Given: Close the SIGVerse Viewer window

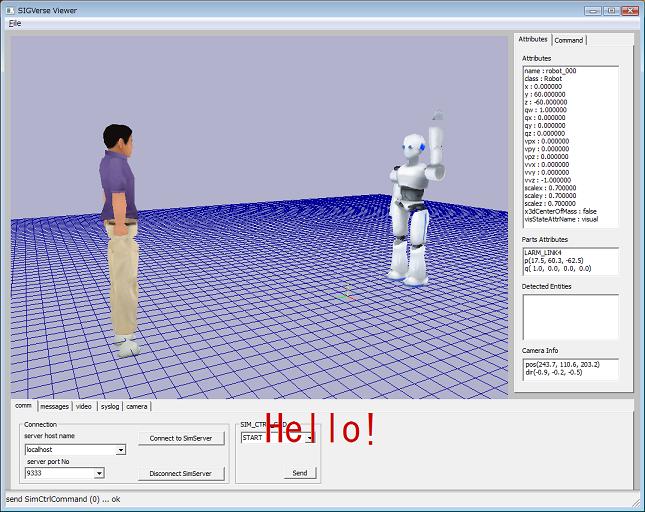Looking at the screenshot, I should pyautogui.click(x=629, y=9).
